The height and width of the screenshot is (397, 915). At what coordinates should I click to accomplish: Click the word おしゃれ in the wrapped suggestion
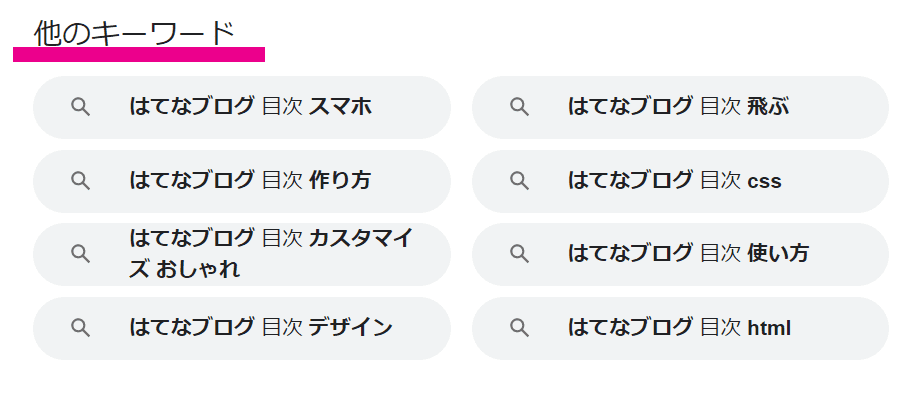(x=198, y=270)
